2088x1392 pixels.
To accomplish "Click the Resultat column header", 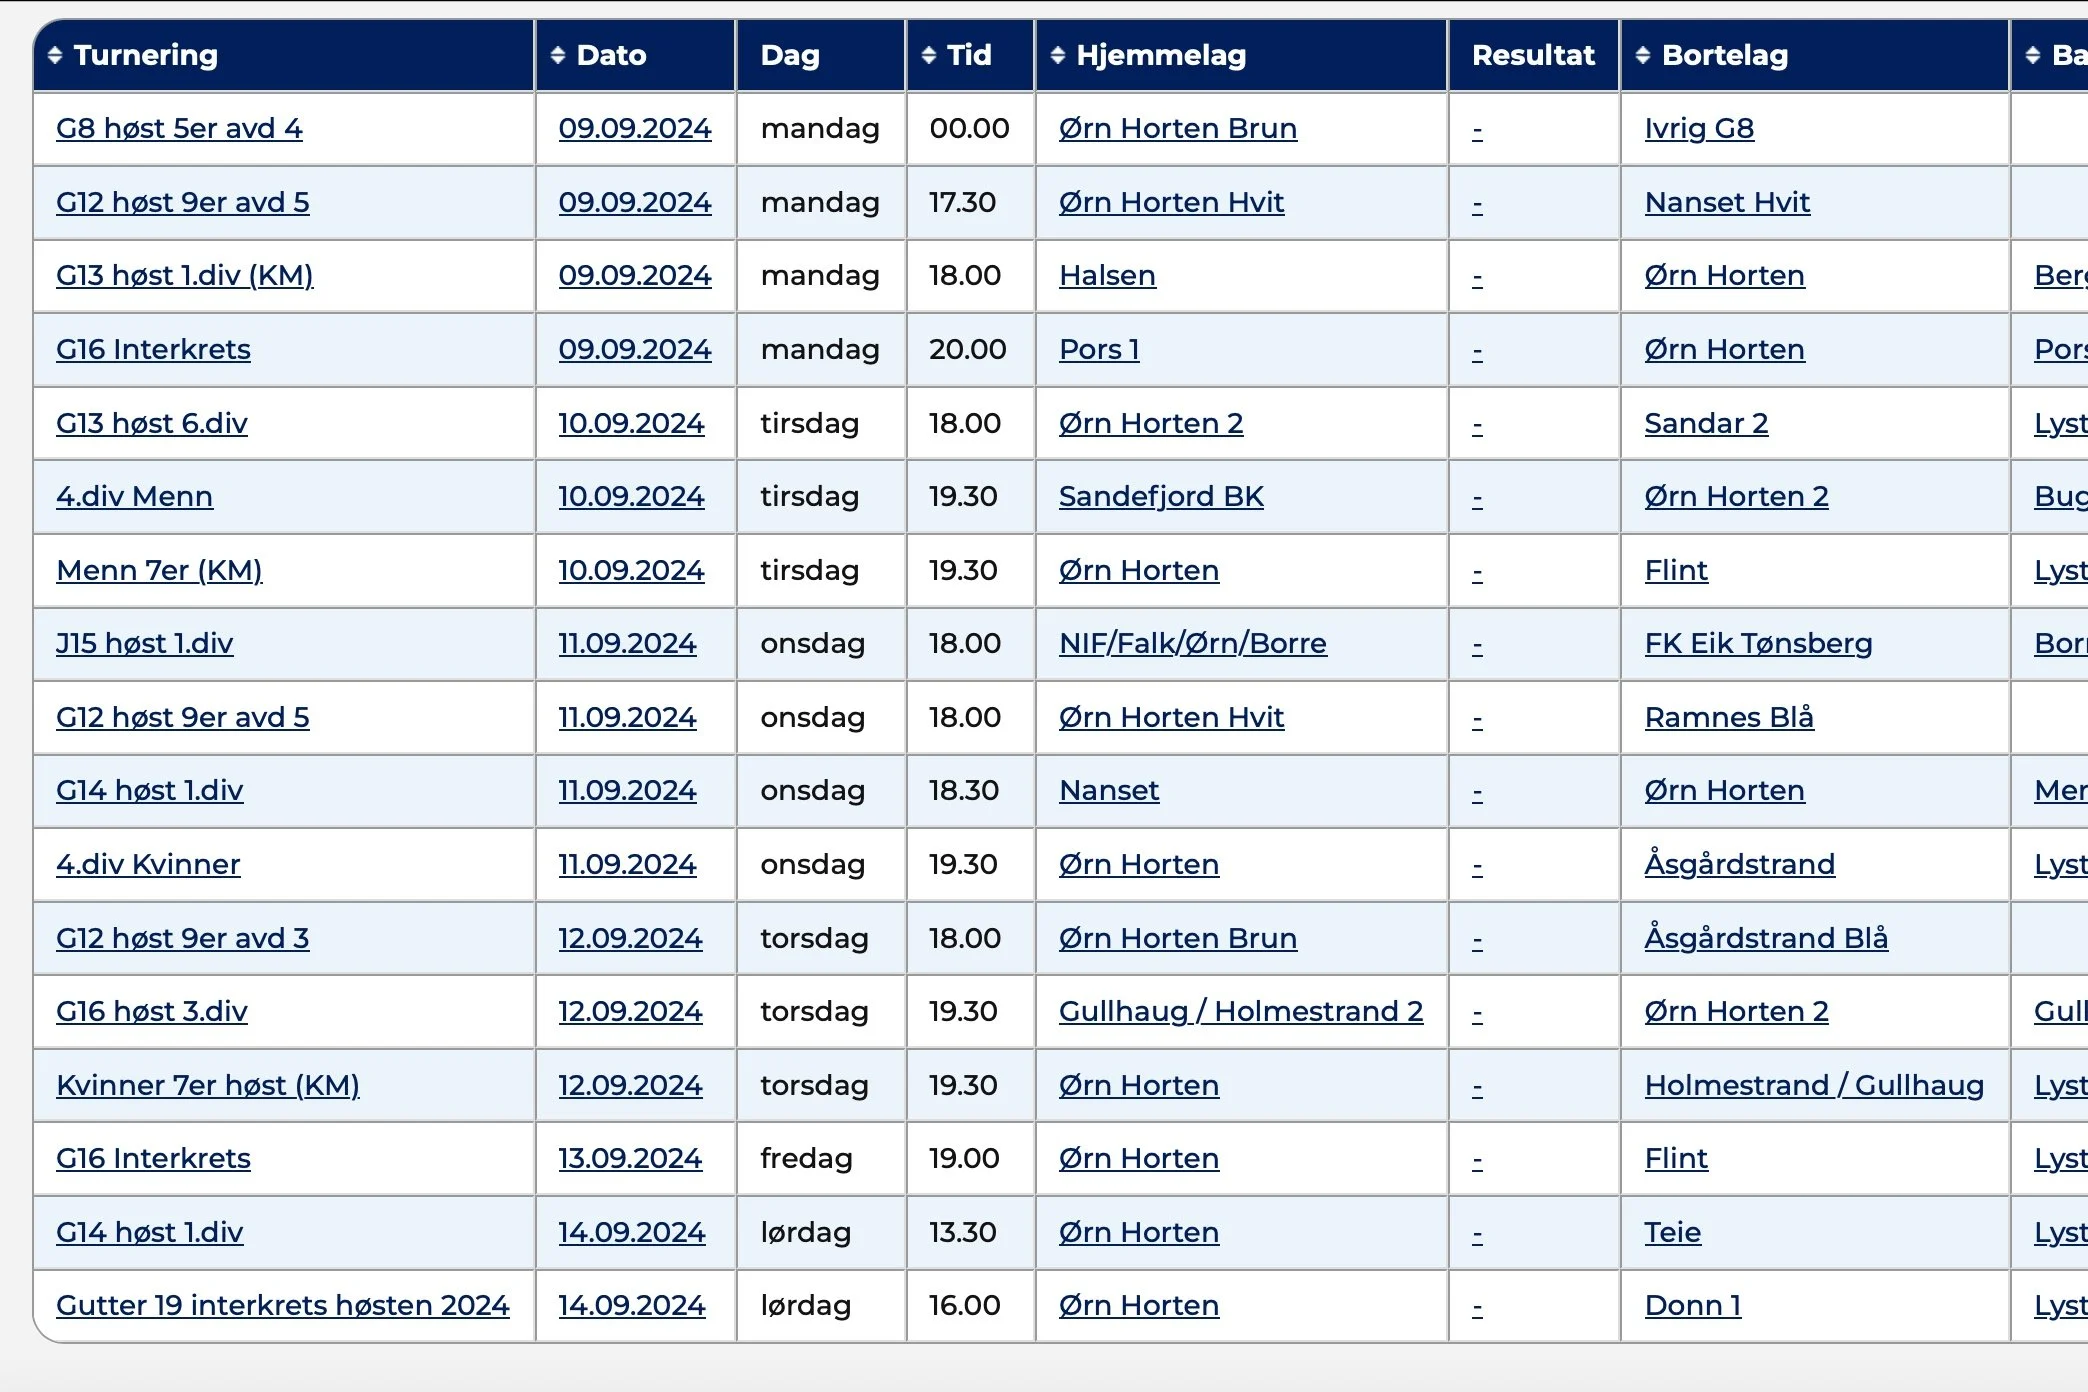I will (x=1533, y=55).
